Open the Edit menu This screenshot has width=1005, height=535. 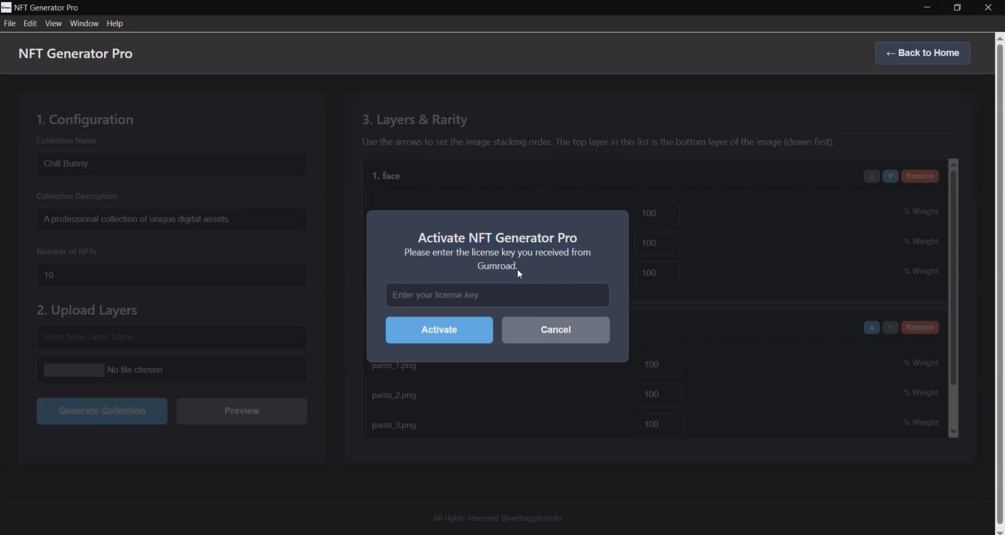coord(30,23)
